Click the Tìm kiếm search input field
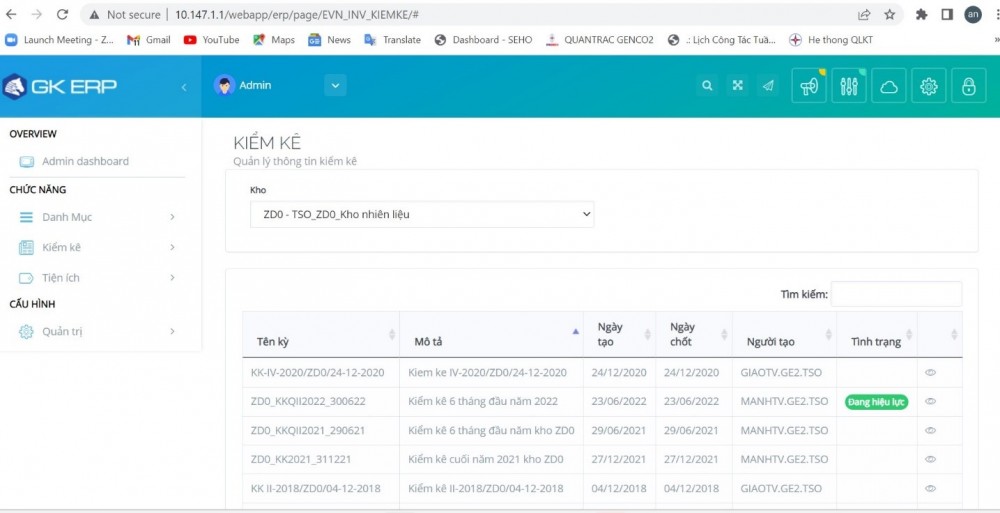Viewport: 1000px width, 513px height. click(896, 294)
